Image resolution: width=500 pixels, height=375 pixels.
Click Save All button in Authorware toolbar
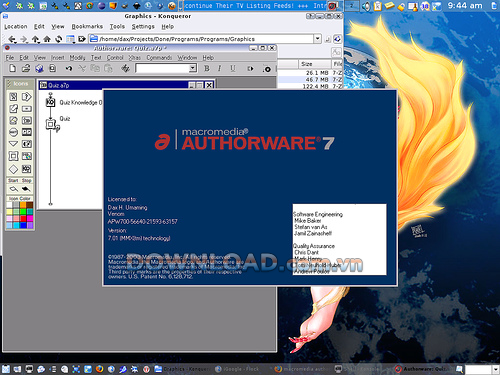pyautogui.click(x=39, y=68)
